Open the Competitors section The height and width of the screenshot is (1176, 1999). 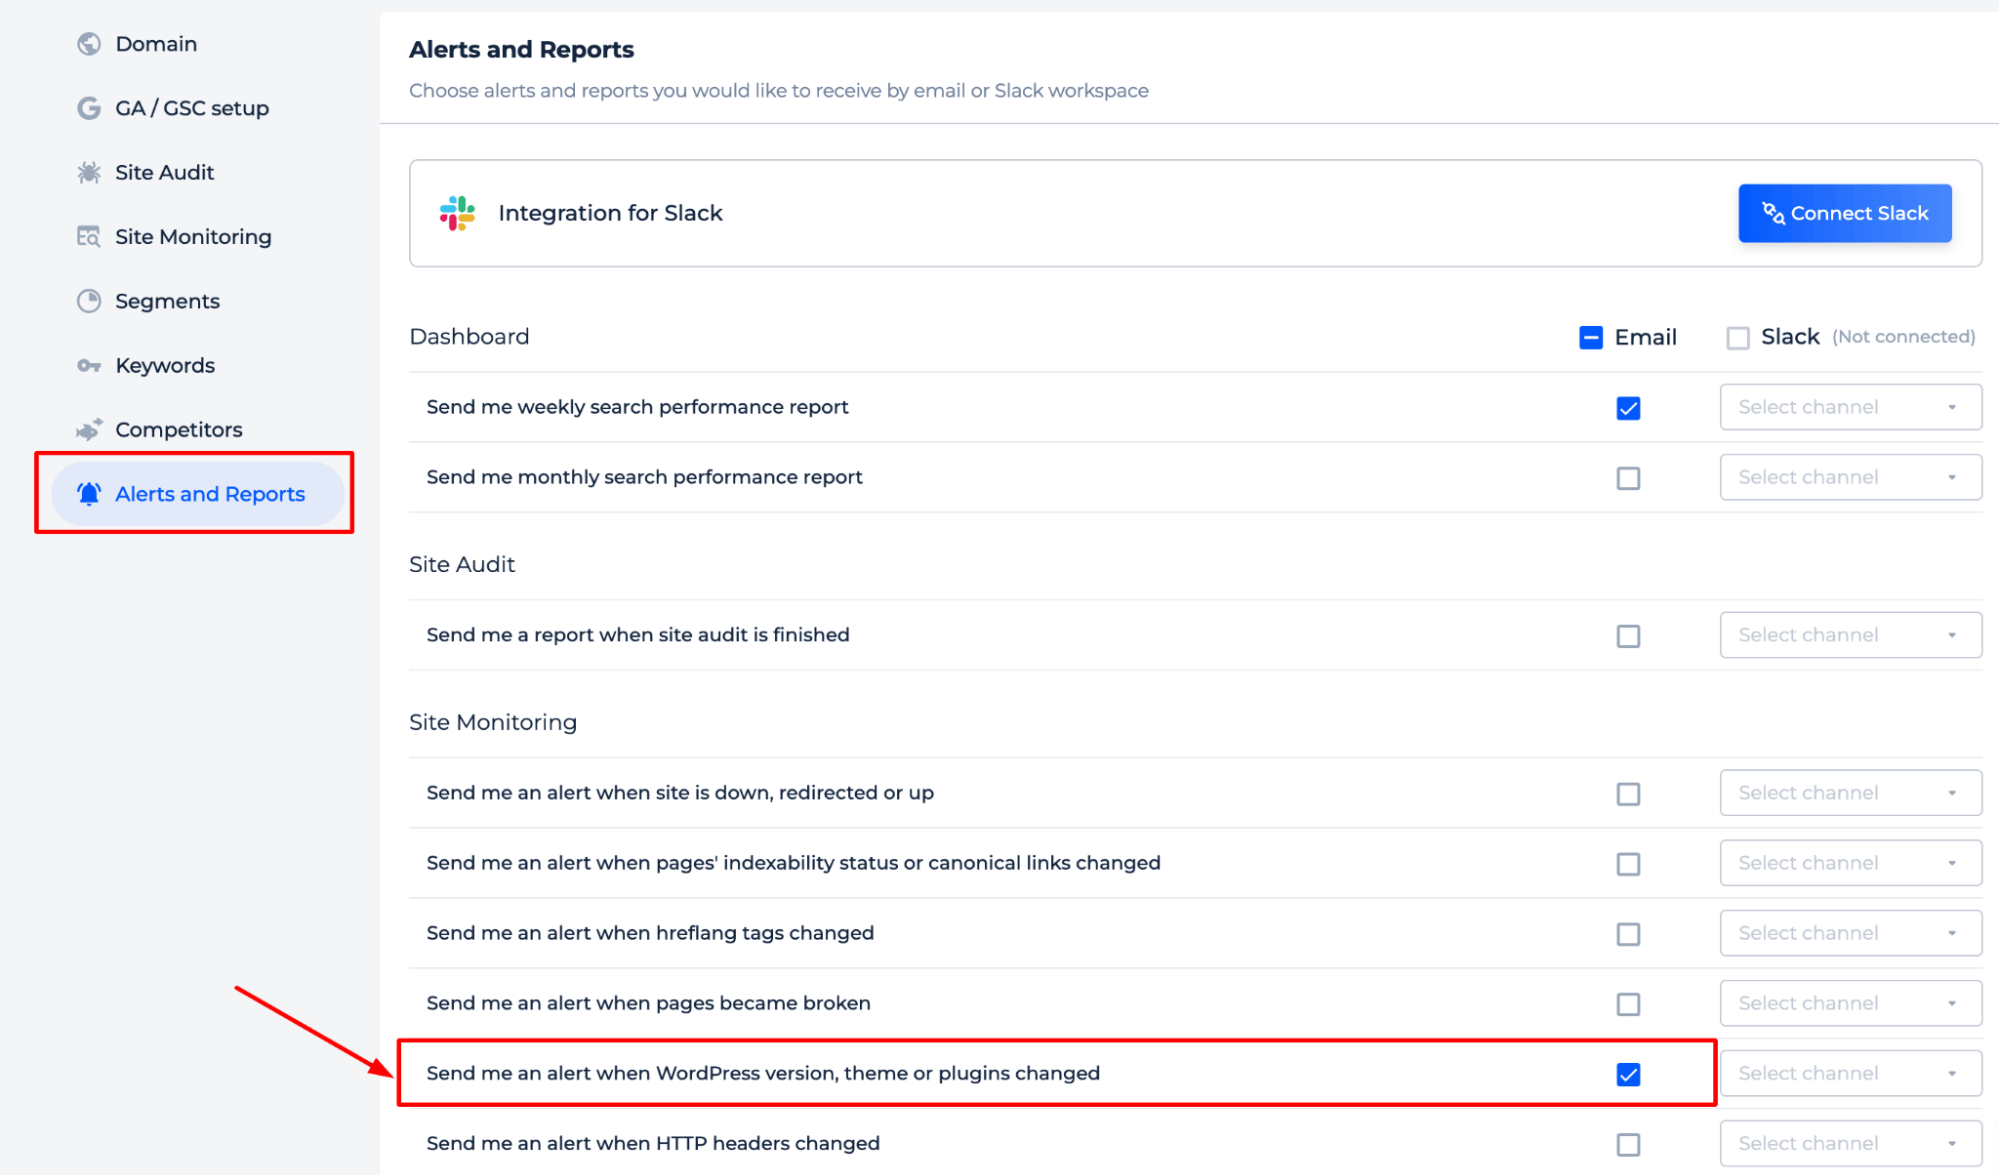(178, 430)
